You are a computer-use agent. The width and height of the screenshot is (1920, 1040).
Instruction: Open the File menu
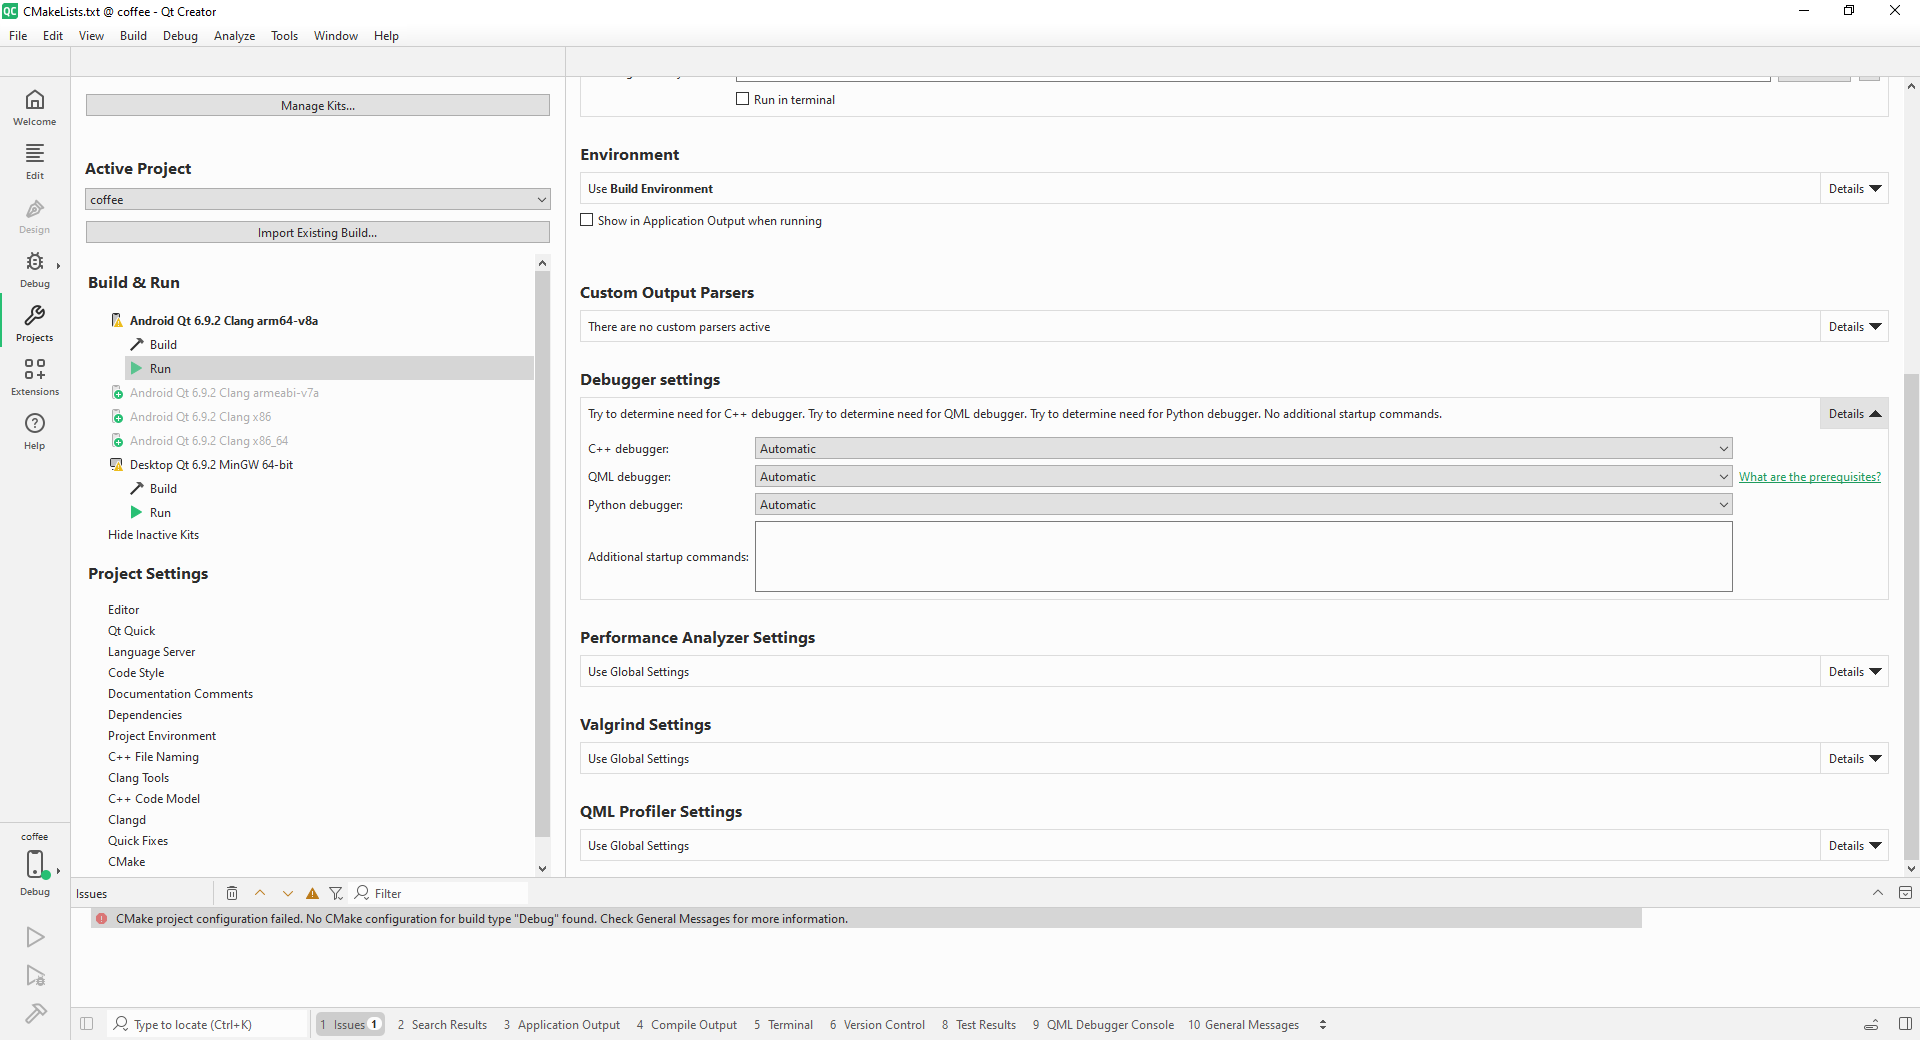pyautogui.click(x=18, y=36)
